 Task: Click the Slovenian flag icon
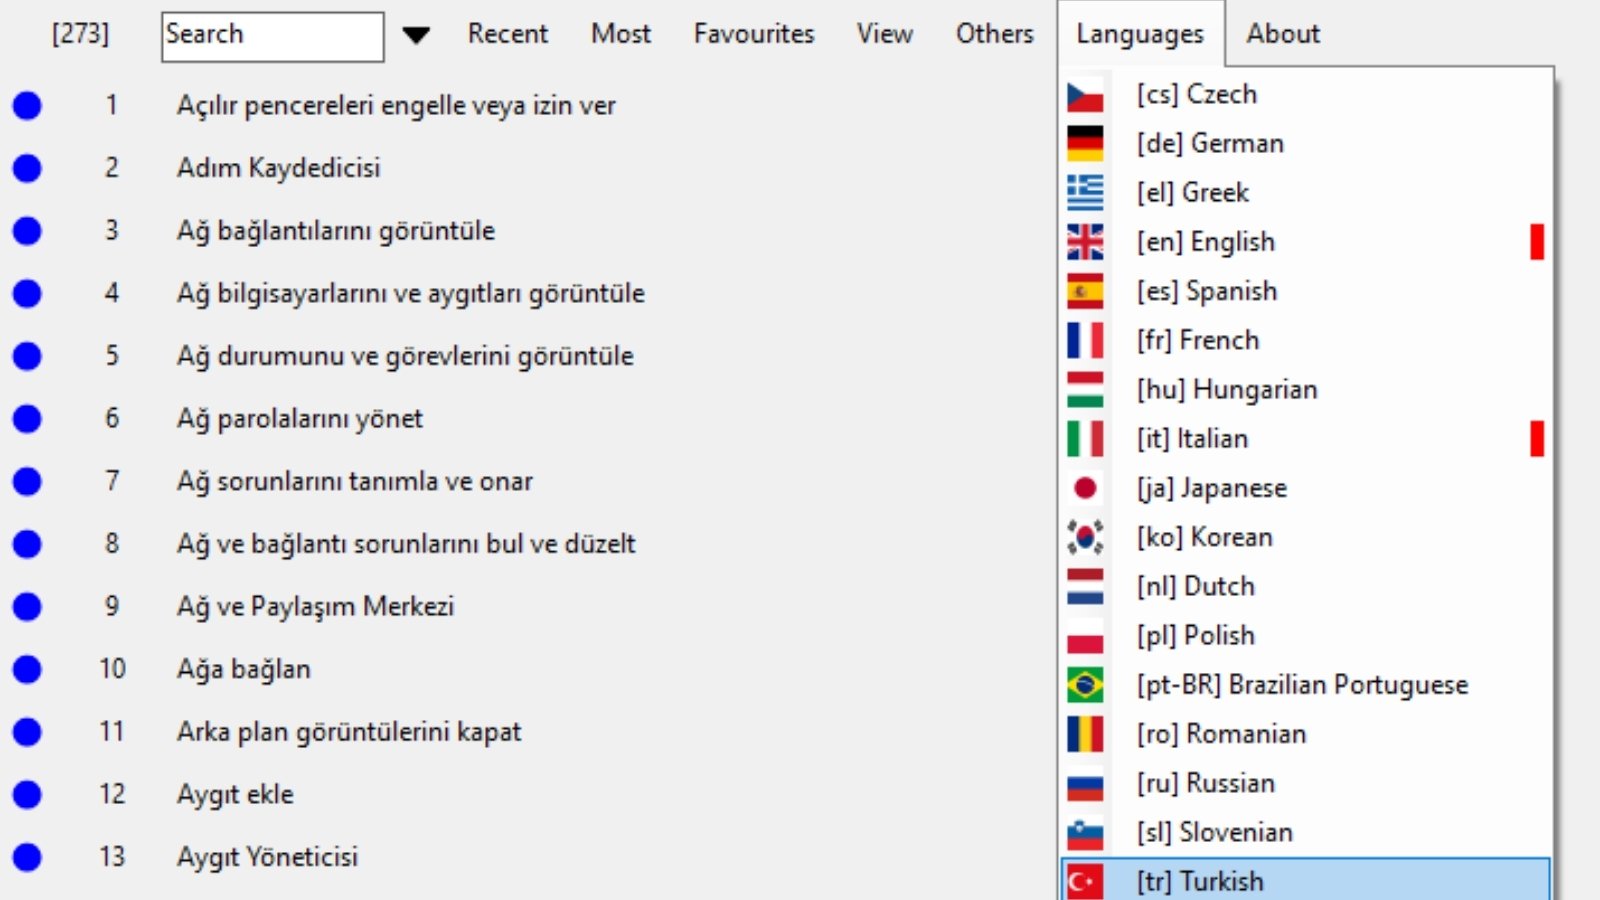click(x=1085, y=832)
